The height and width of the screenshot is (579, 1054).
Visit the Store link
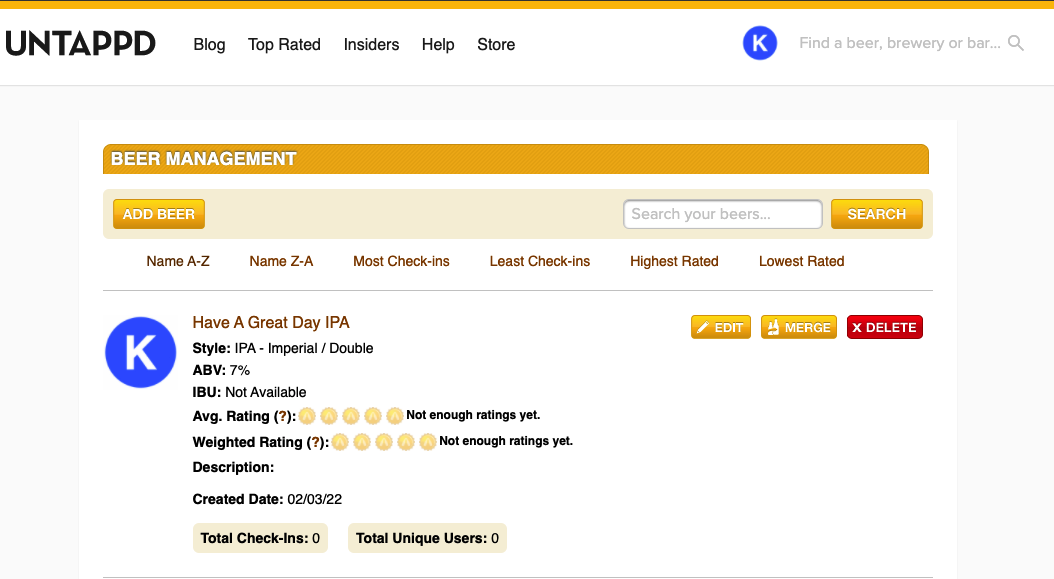pyautogui.click(x=496, y=45)
